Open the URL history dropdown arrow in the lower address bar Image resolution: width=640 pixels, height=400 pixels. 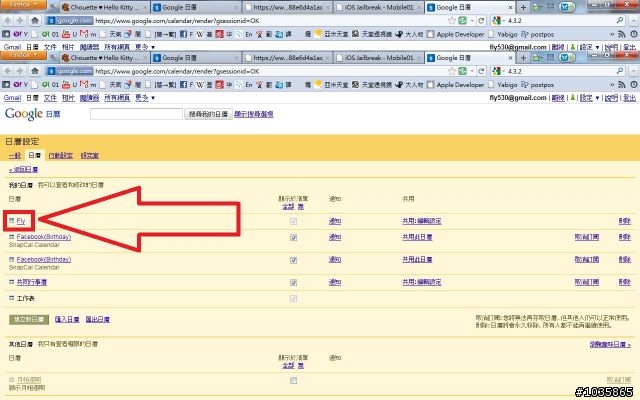(472, 71)
